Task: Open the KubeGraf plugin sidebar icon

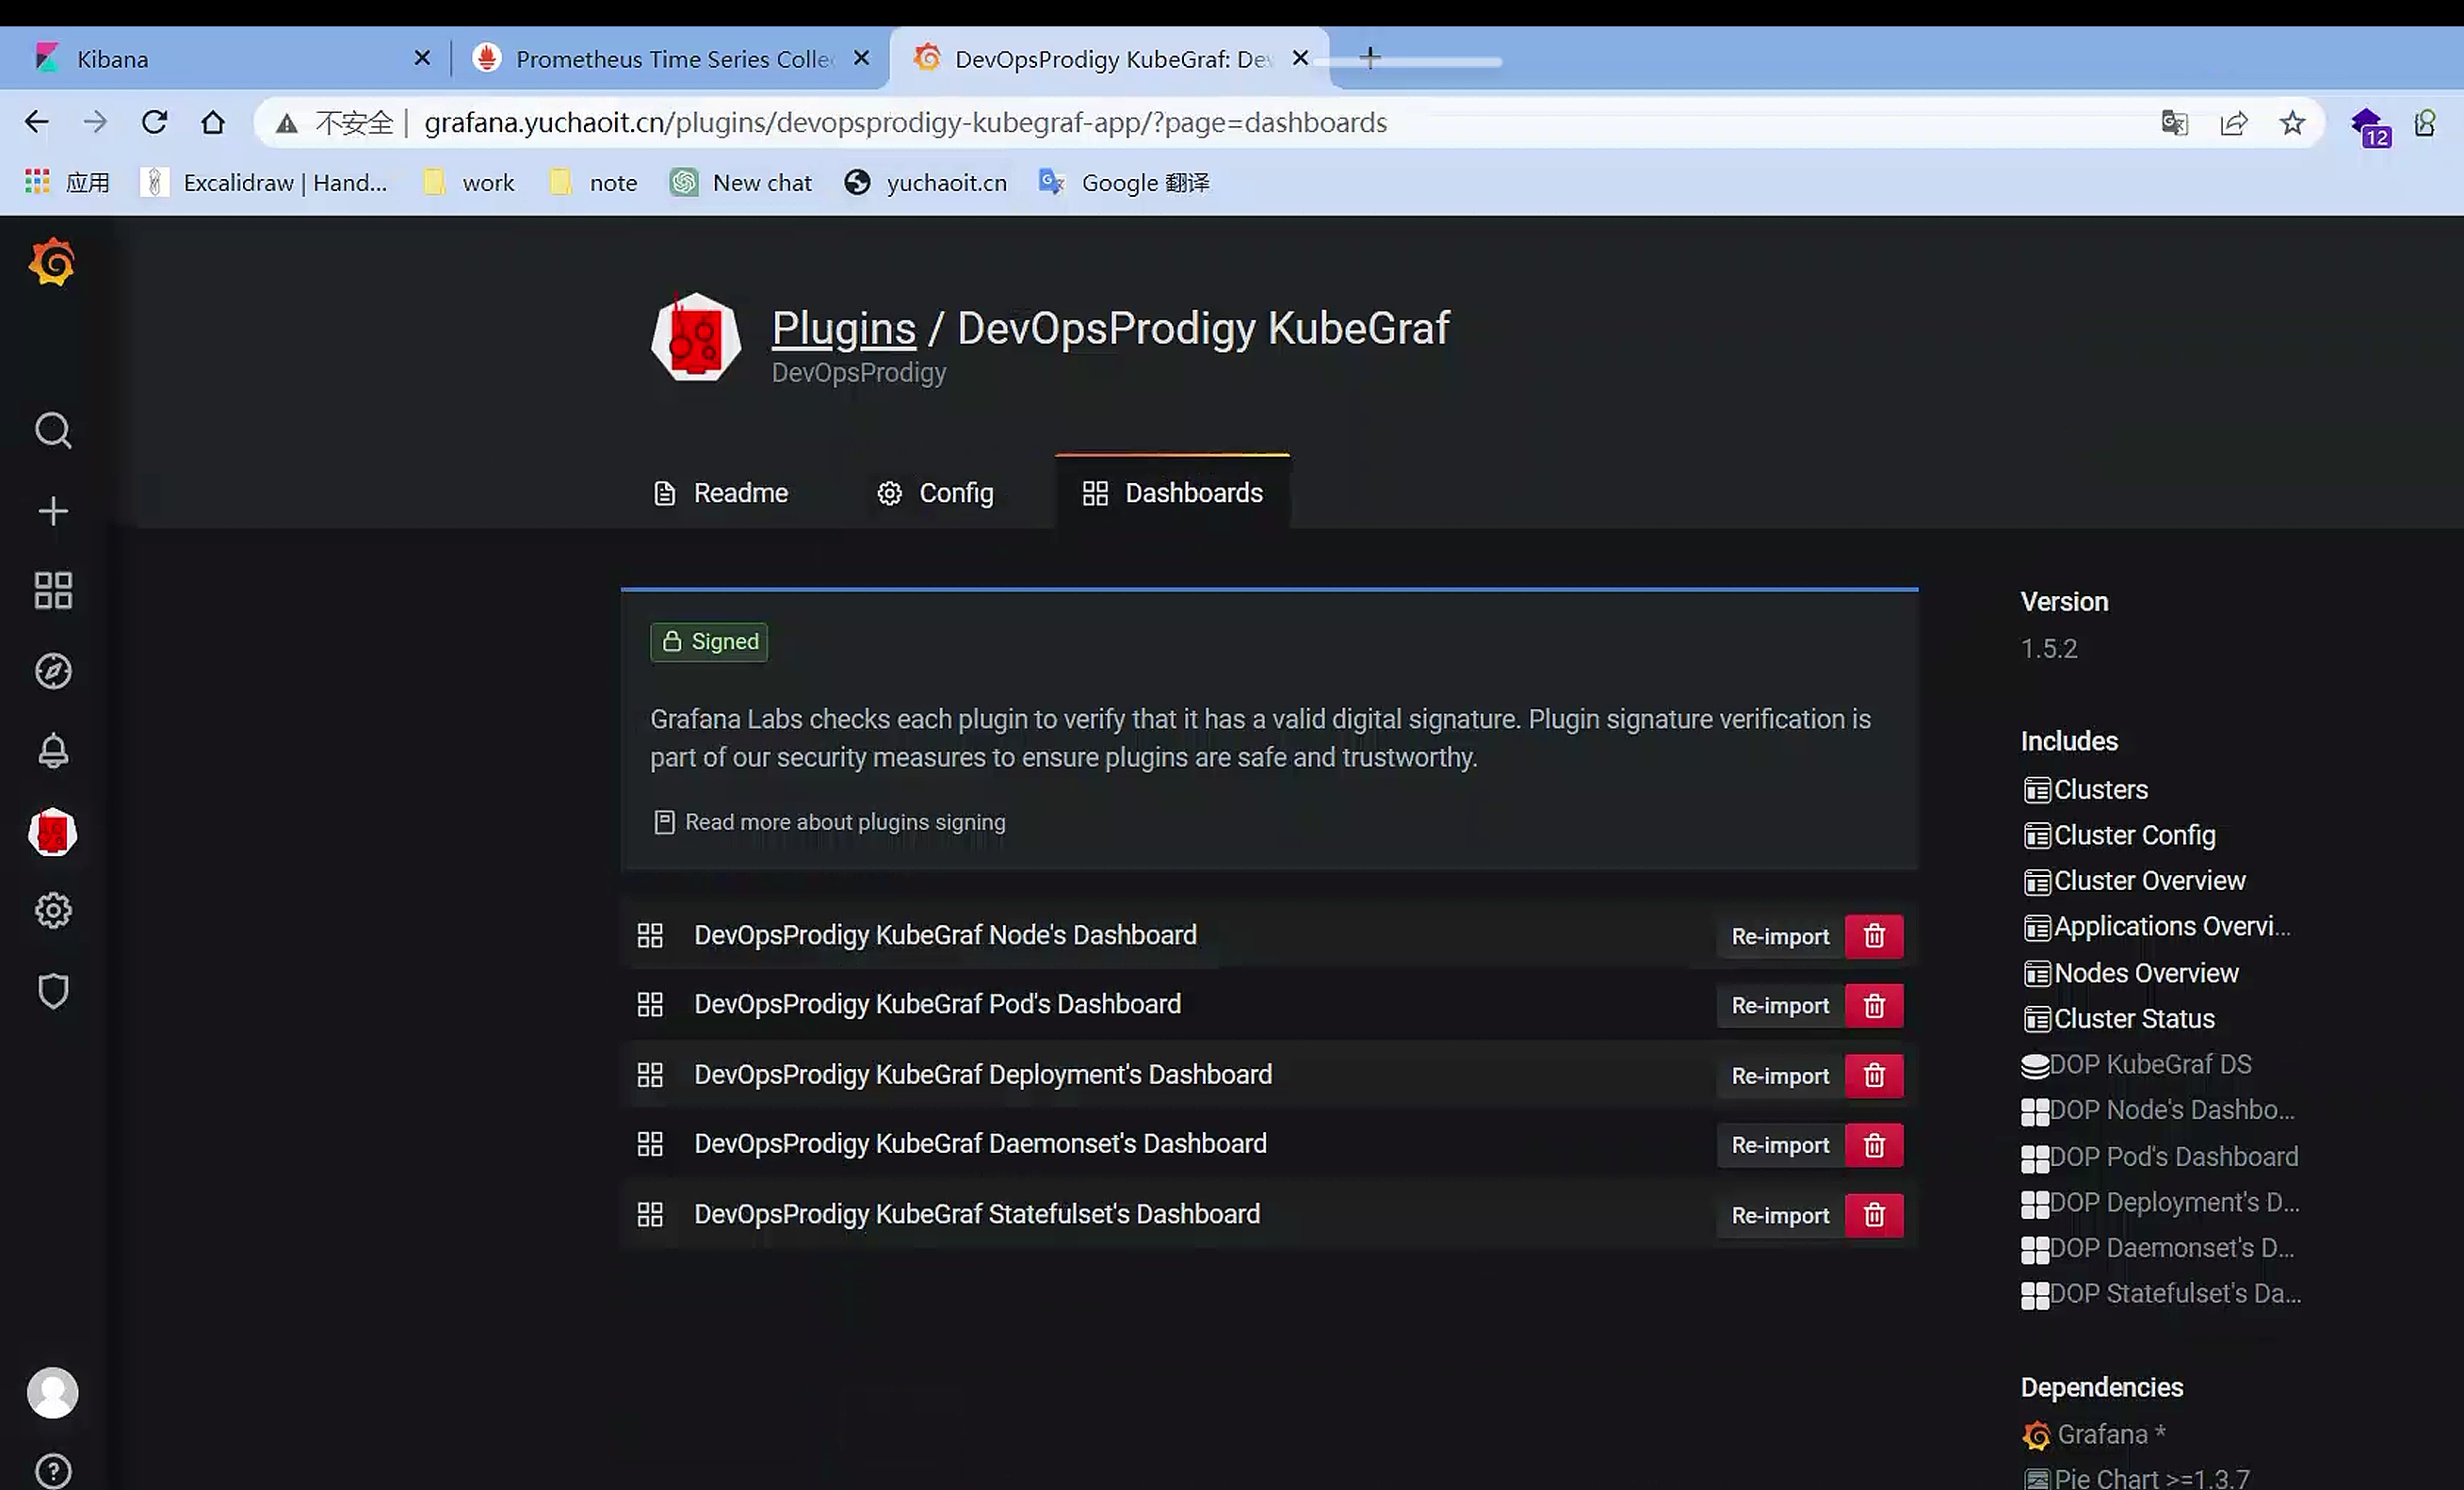Action: tap(53, 832)
